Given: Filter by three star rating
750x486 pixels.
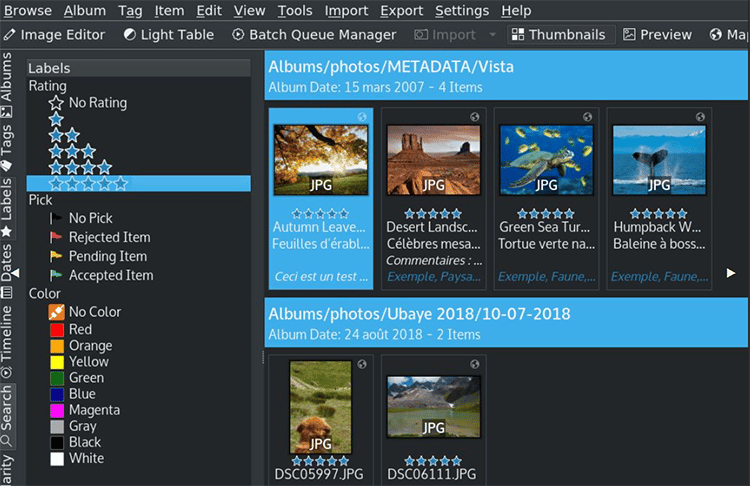Looking at the screenshot, I should click(72, 151).
